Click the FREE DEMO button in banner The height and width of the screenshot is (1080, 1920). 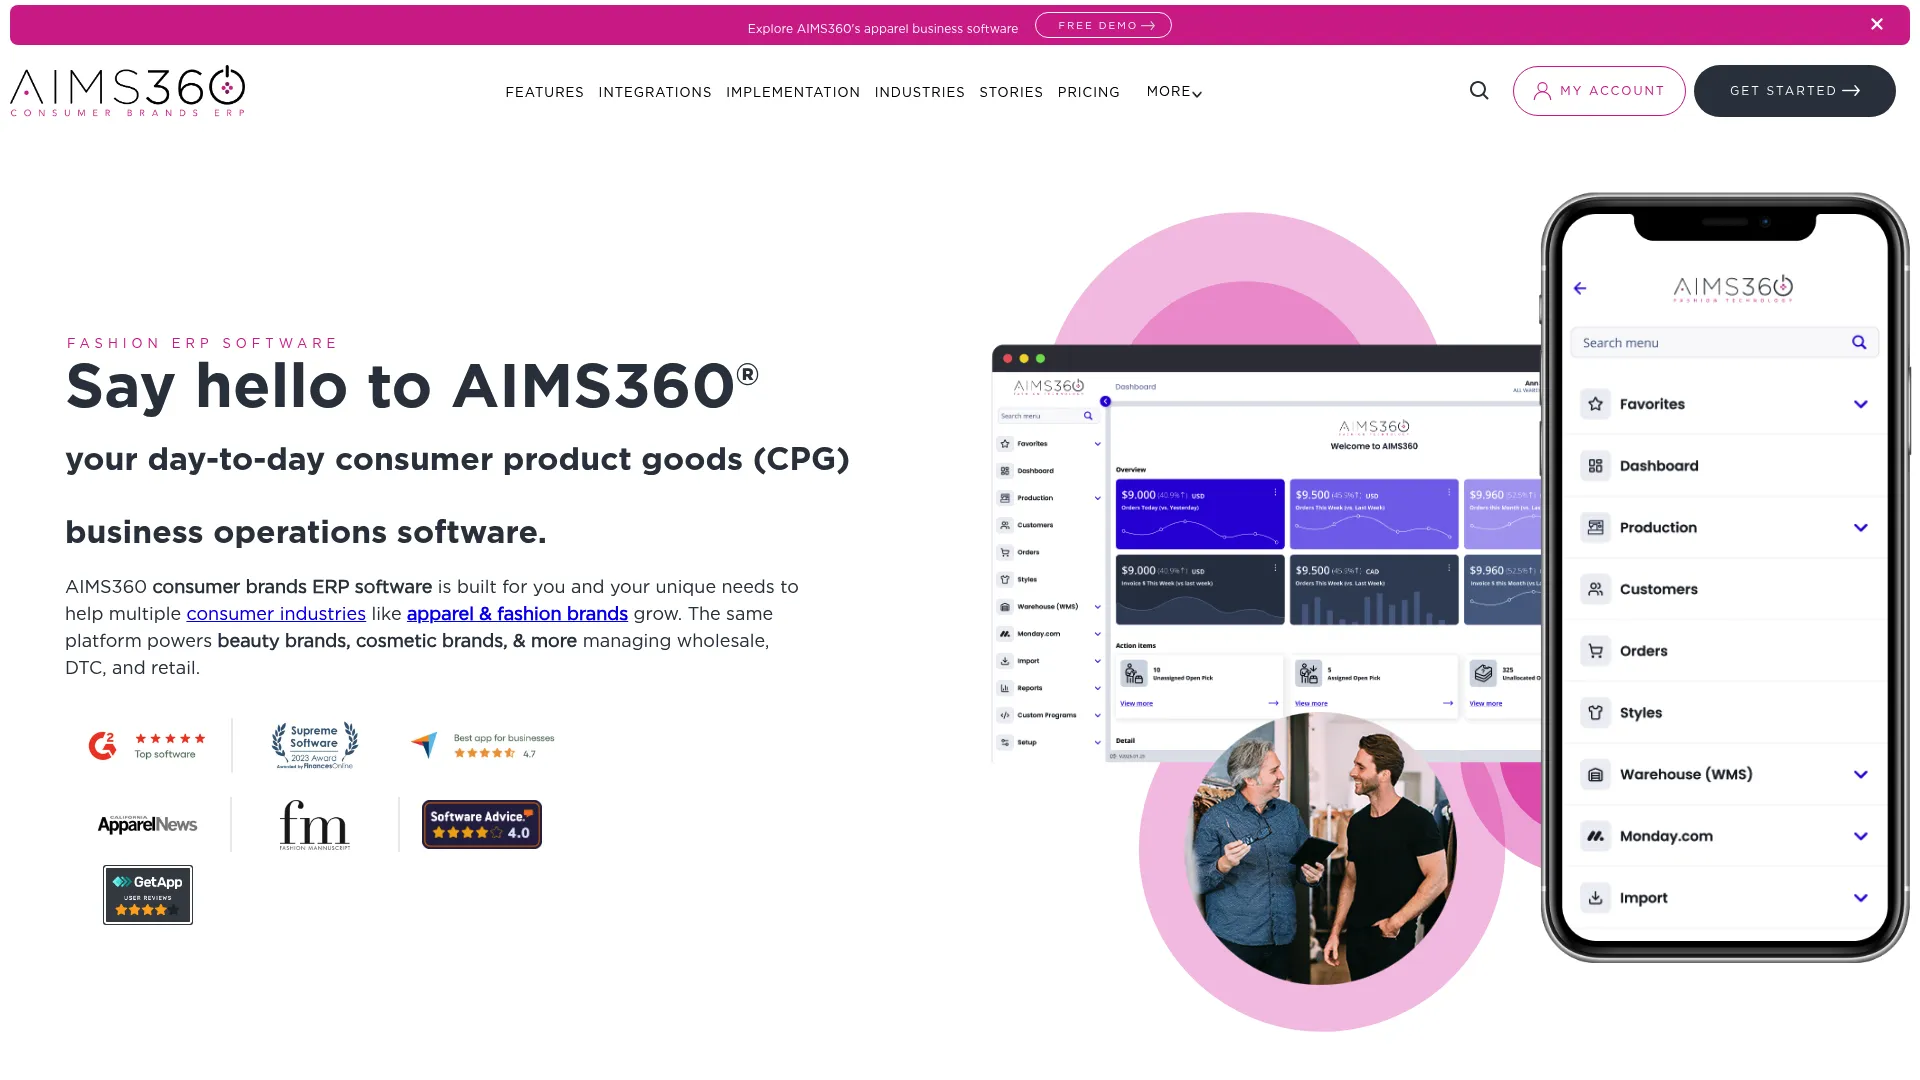point(1103,25)
